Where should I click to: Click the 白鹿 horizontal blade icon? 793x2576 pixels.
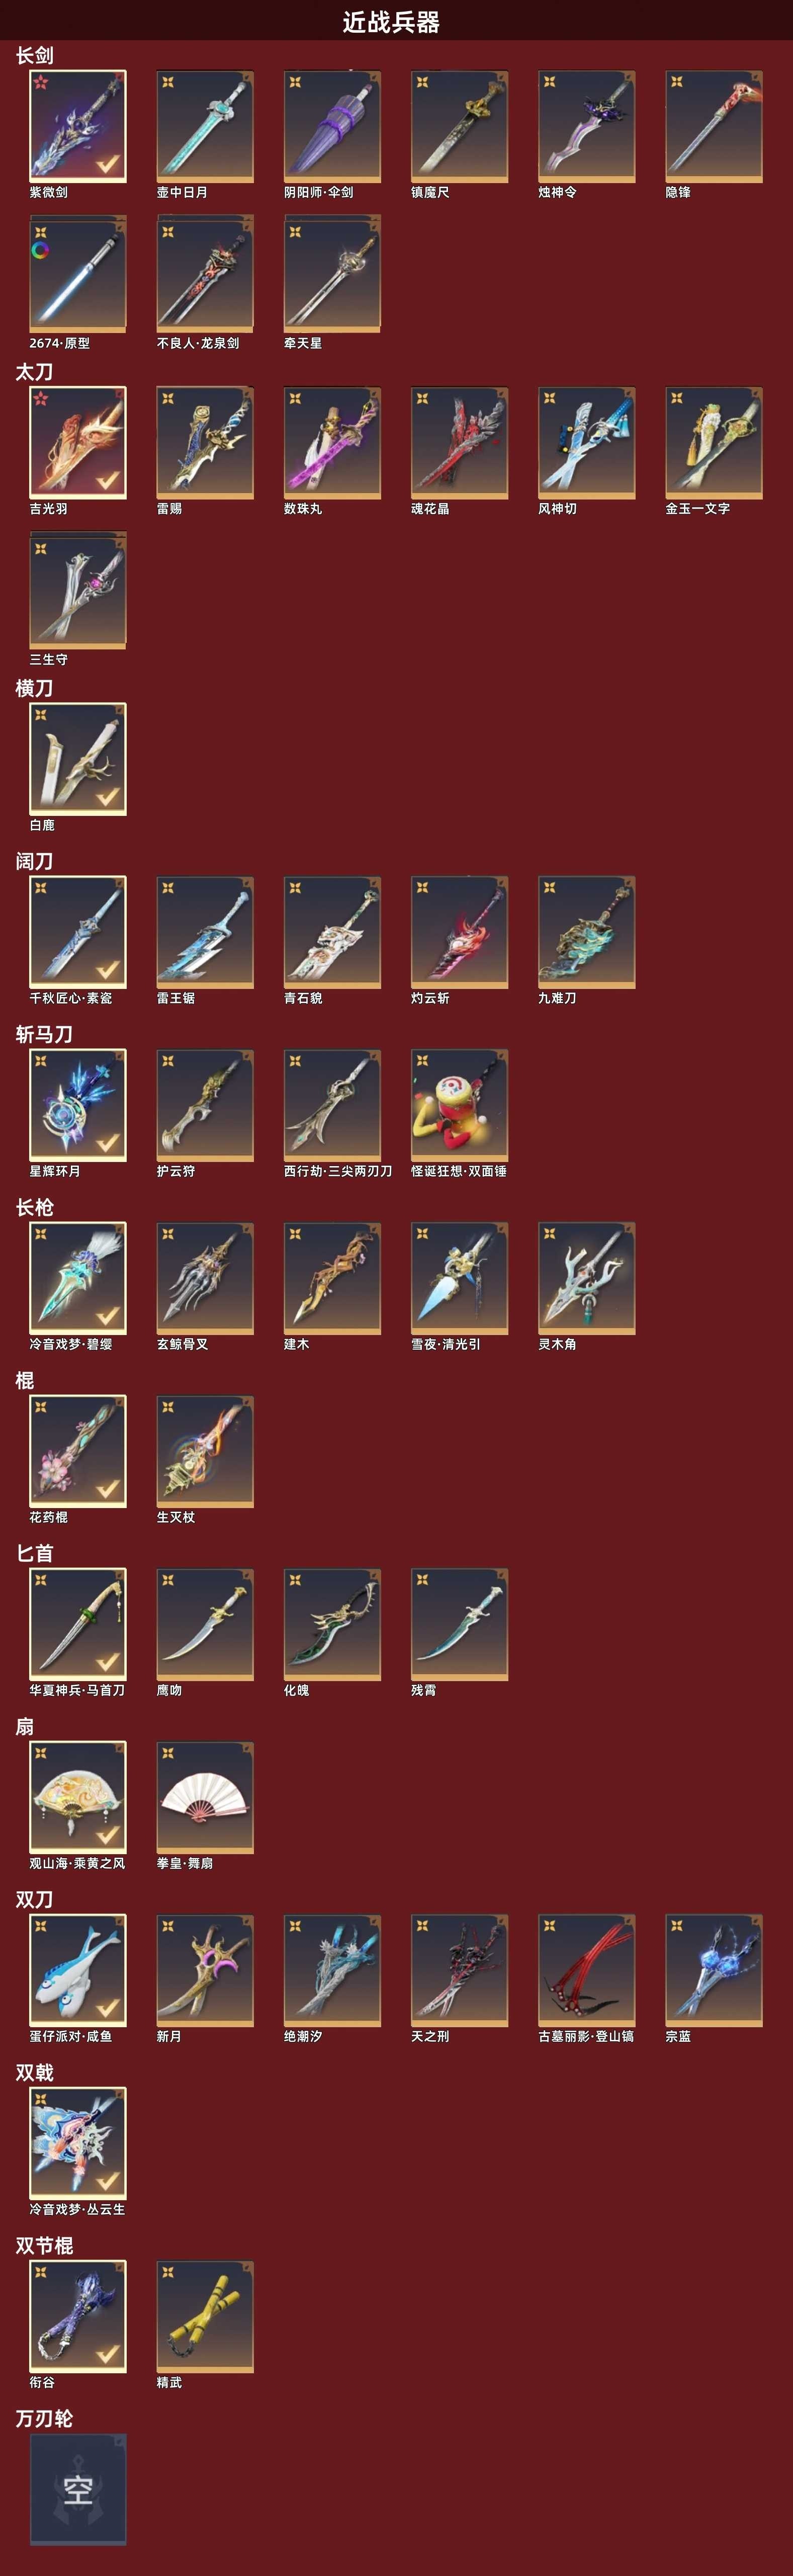(x=78, y=759)
